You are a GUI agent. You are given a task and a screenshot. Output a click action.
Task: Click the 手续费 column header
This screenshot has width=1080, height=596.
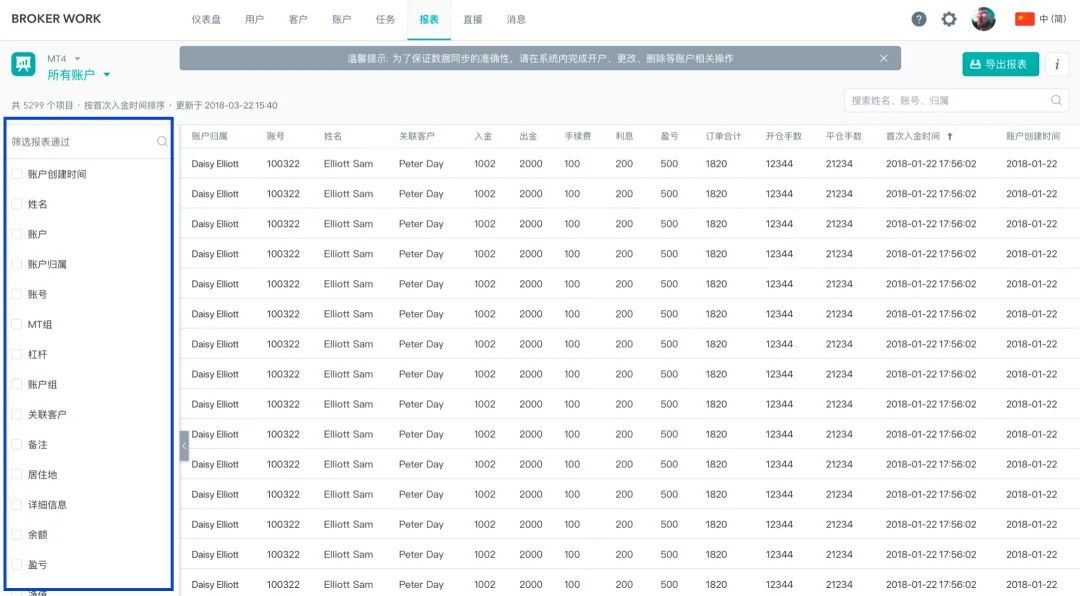click(x=578, y=136)
